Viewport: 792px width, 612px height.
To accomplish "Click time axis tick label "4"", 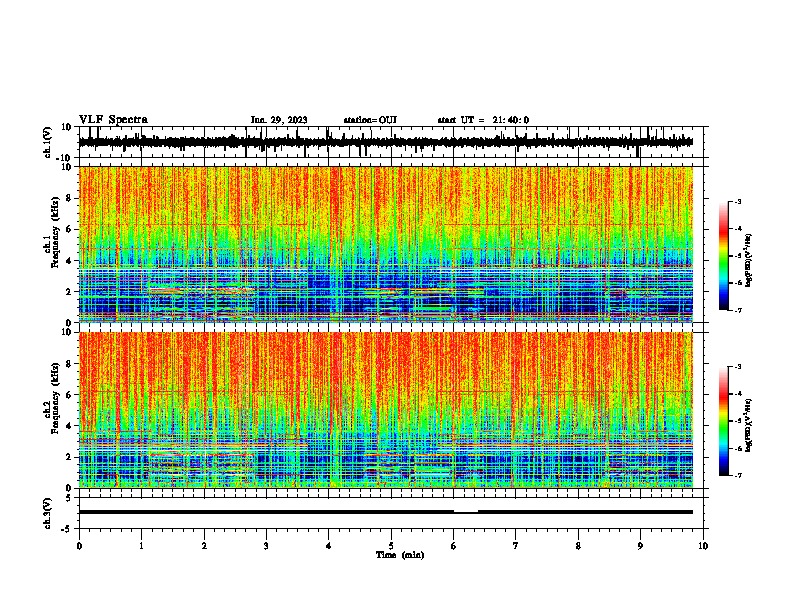I will point(329,546).
